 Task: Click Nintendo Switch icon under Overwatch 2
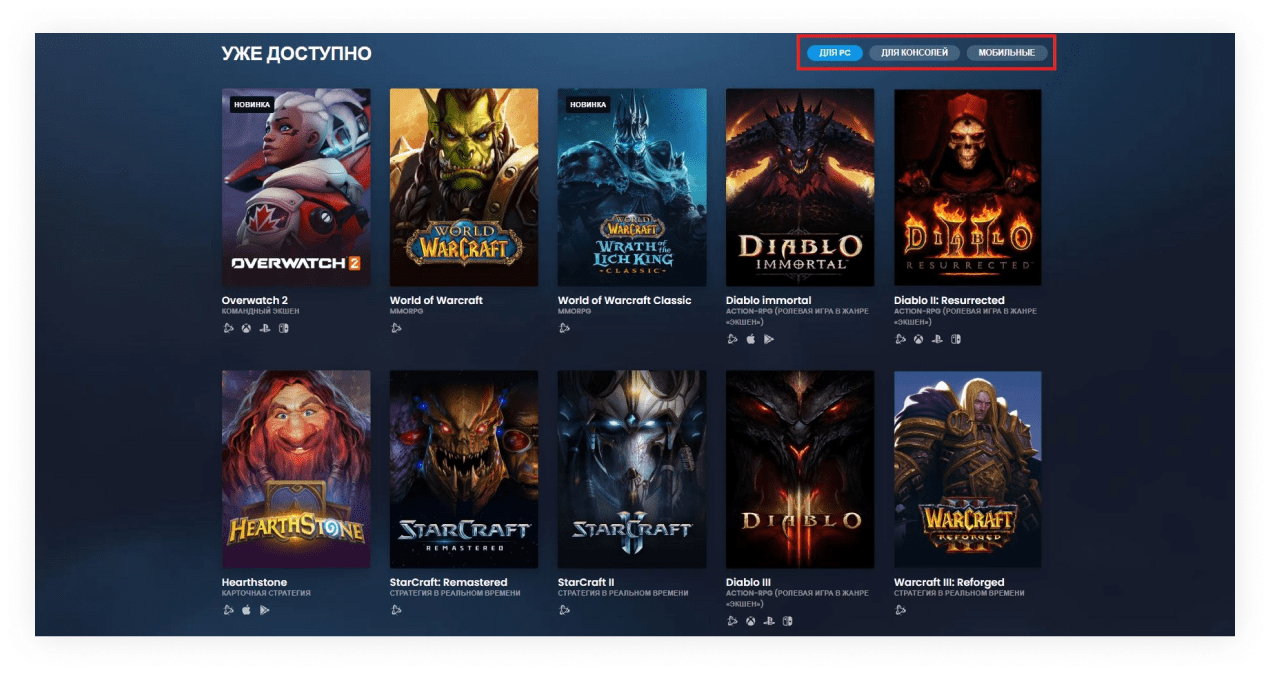coord(284,328)
